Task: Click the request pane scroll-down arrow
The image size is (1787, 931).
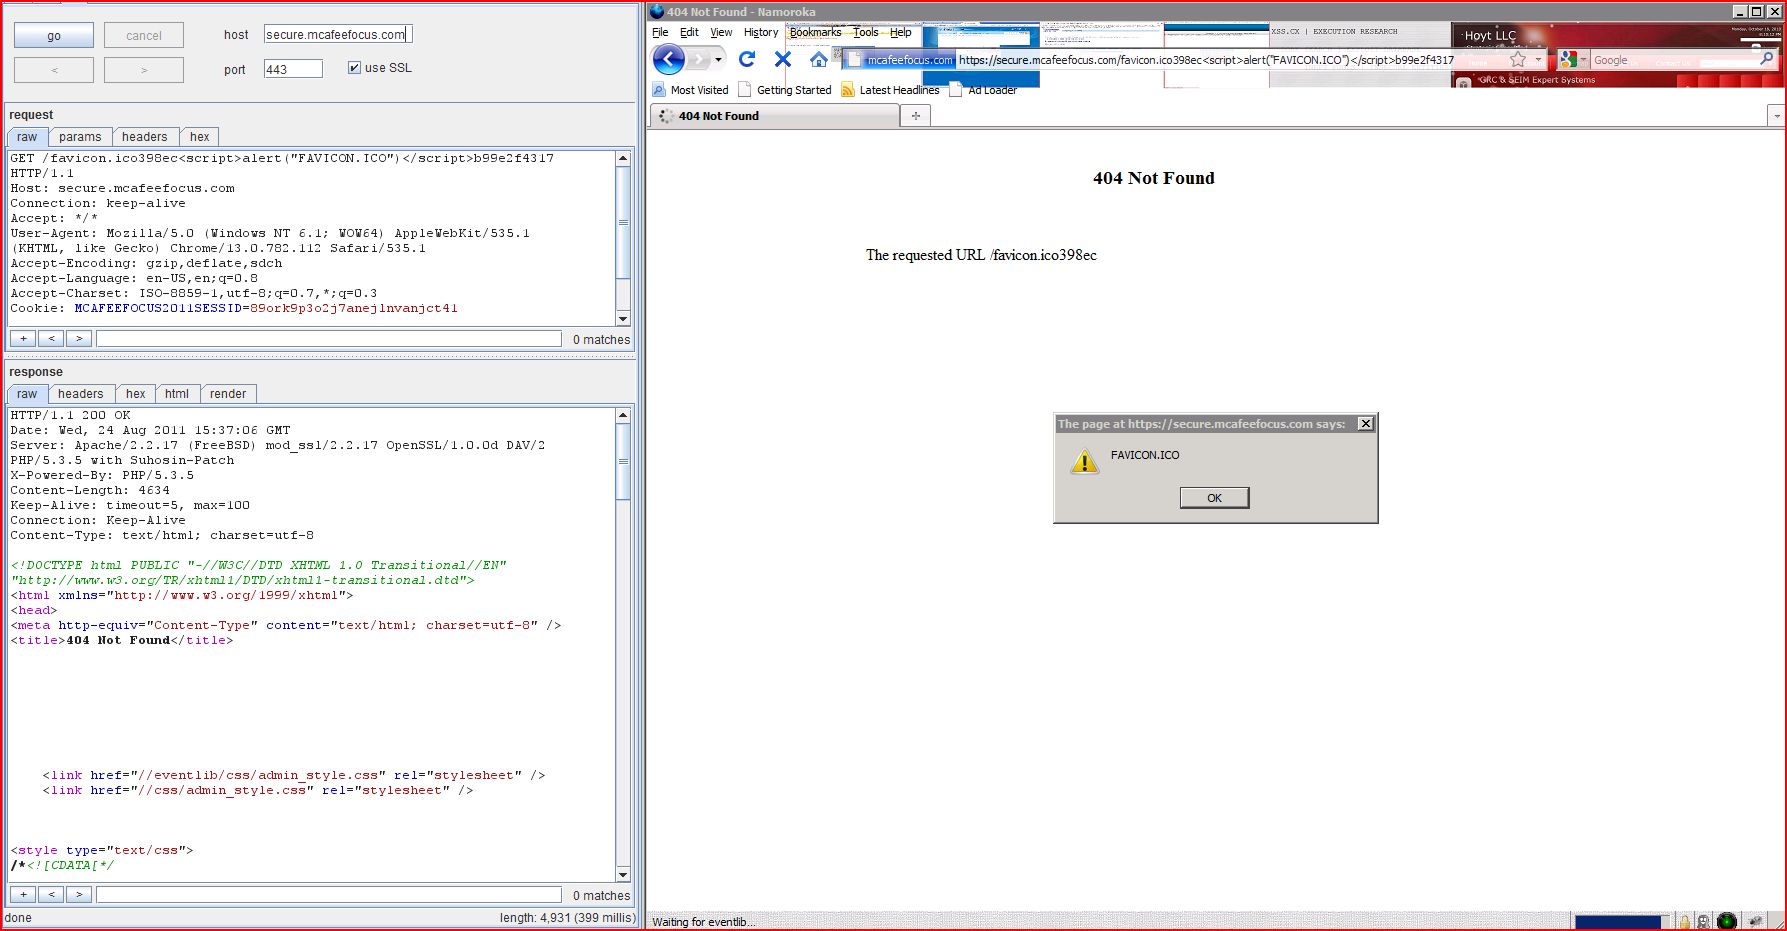Action: pyautogui.click(x=623, y=319)
